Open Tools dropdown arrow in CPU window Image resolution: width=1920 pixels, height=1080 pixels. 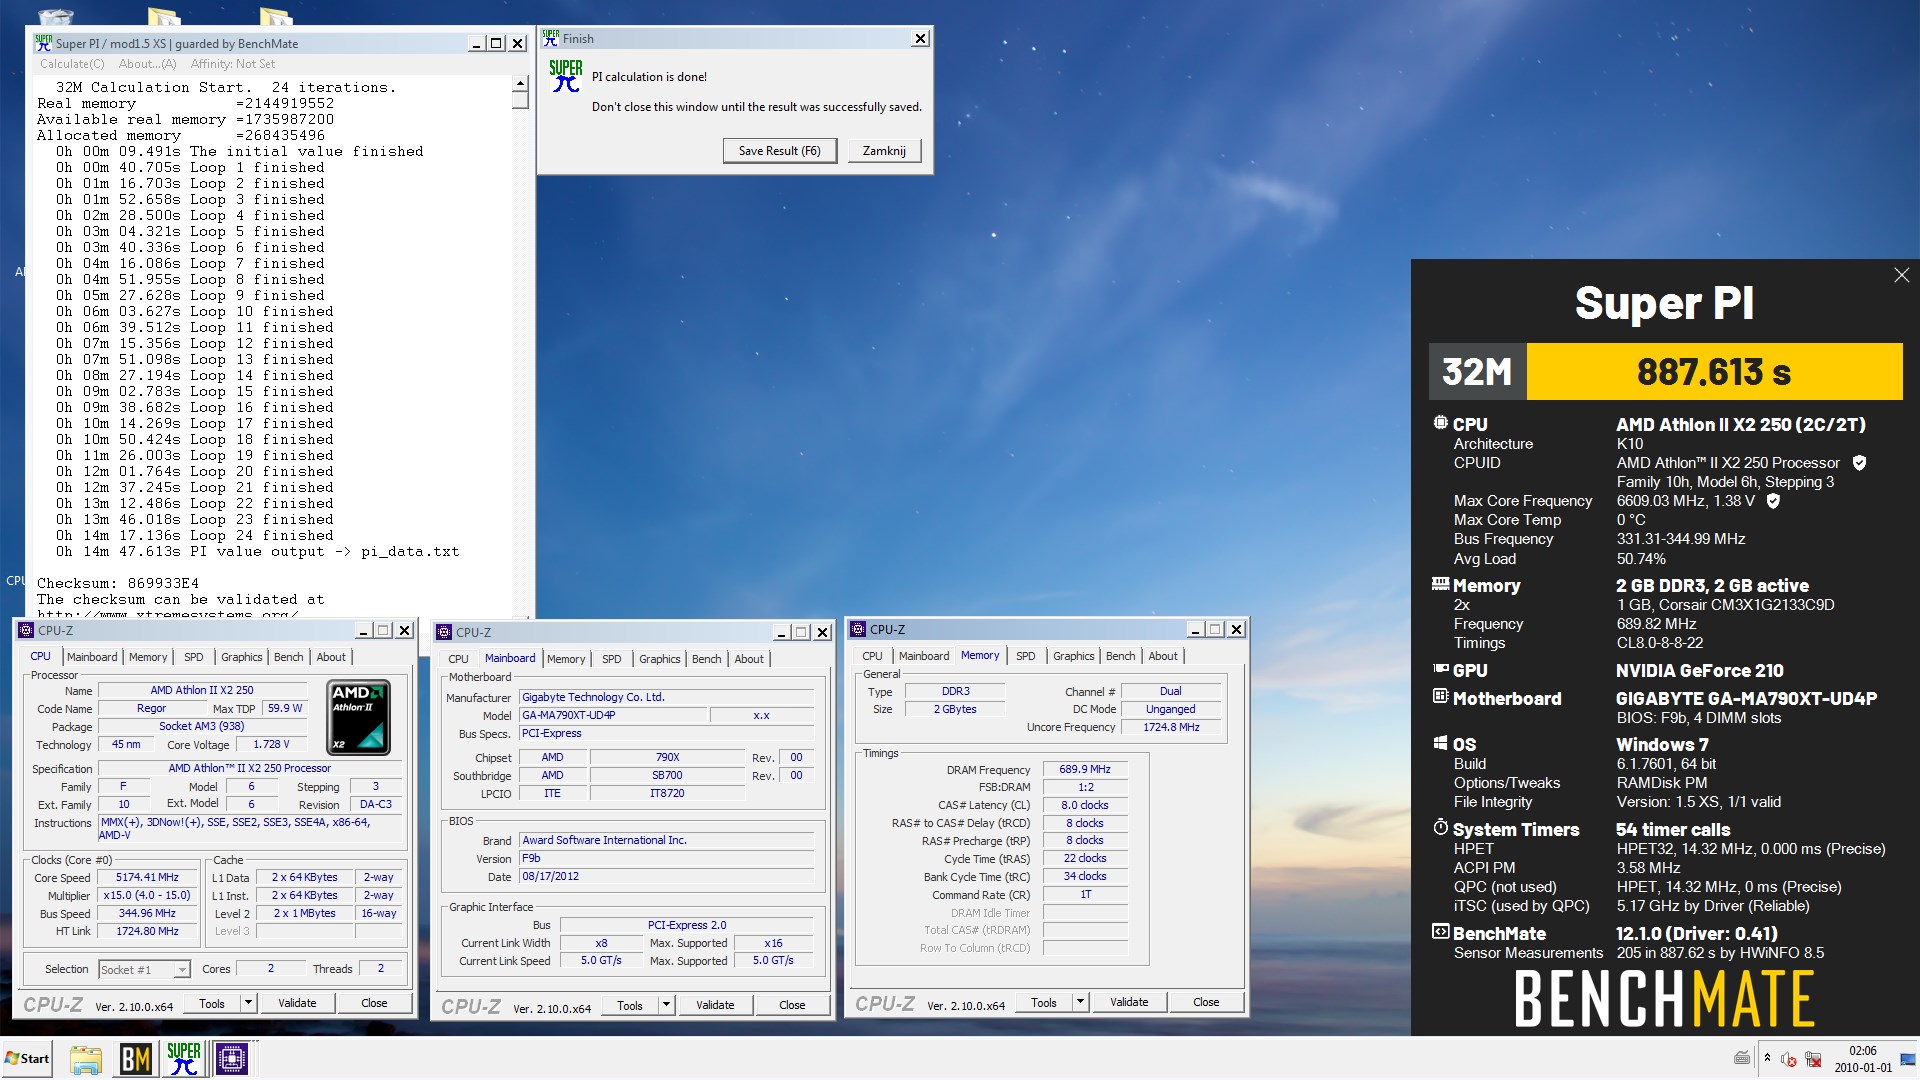pyautogui.click(x=248, y=1003)
